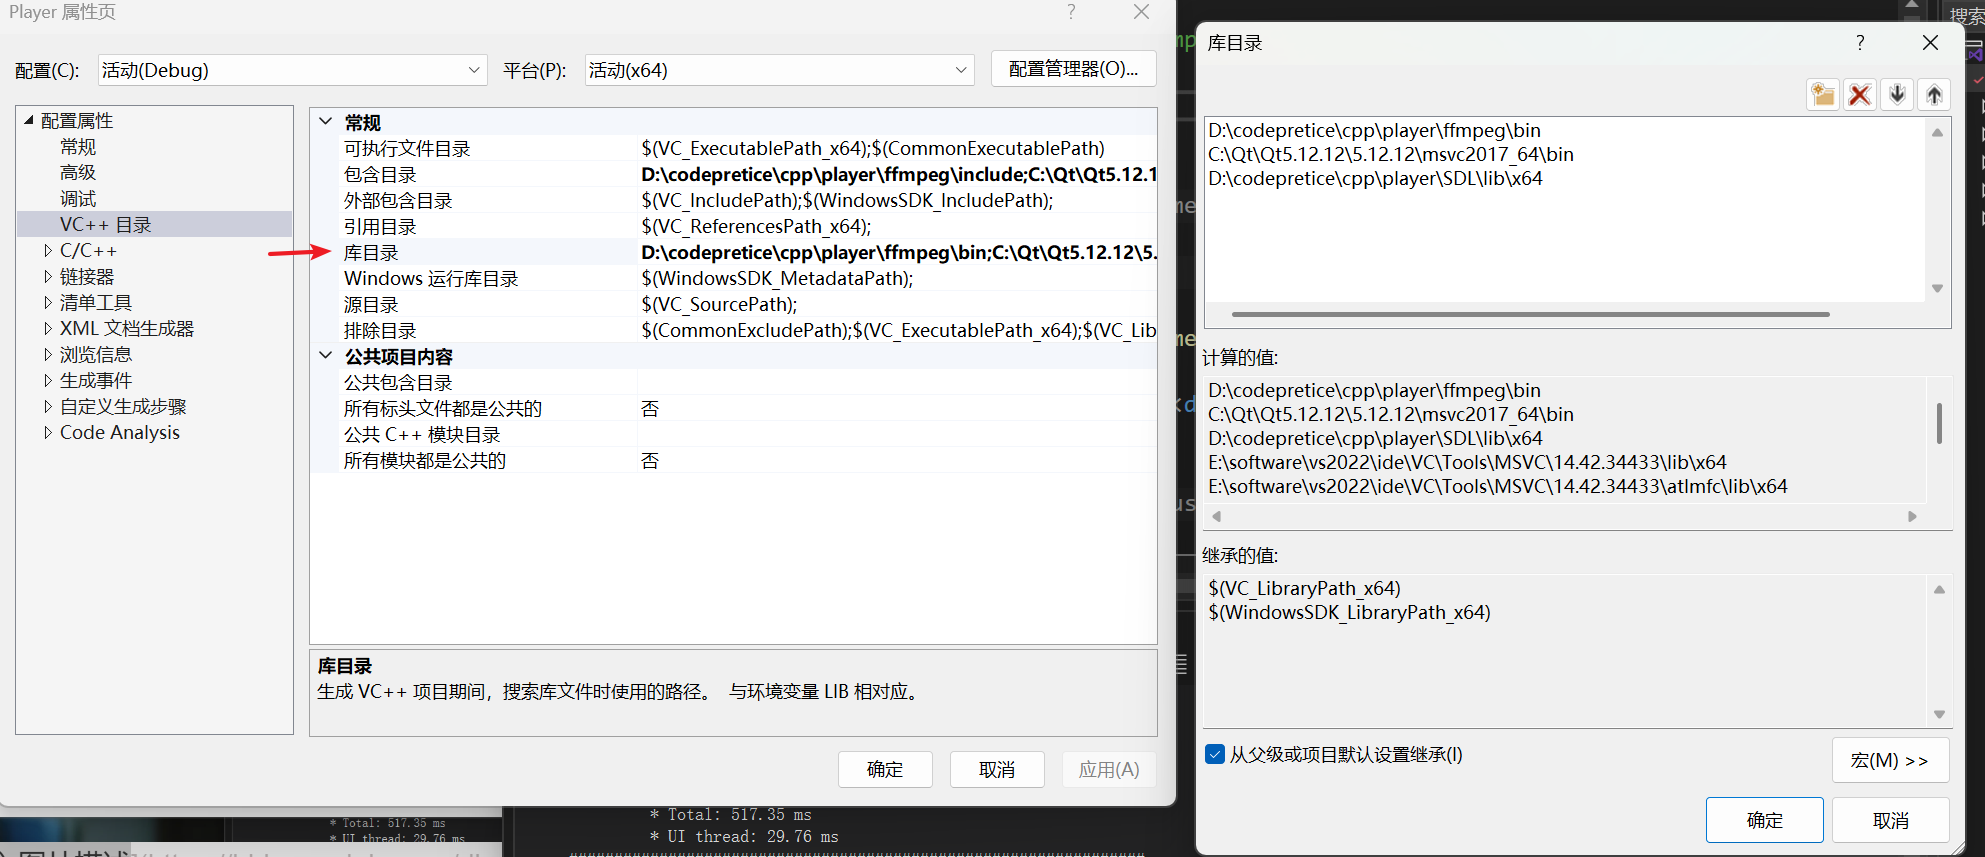Collapse the 公共项目内容 group

pos(326,356)
